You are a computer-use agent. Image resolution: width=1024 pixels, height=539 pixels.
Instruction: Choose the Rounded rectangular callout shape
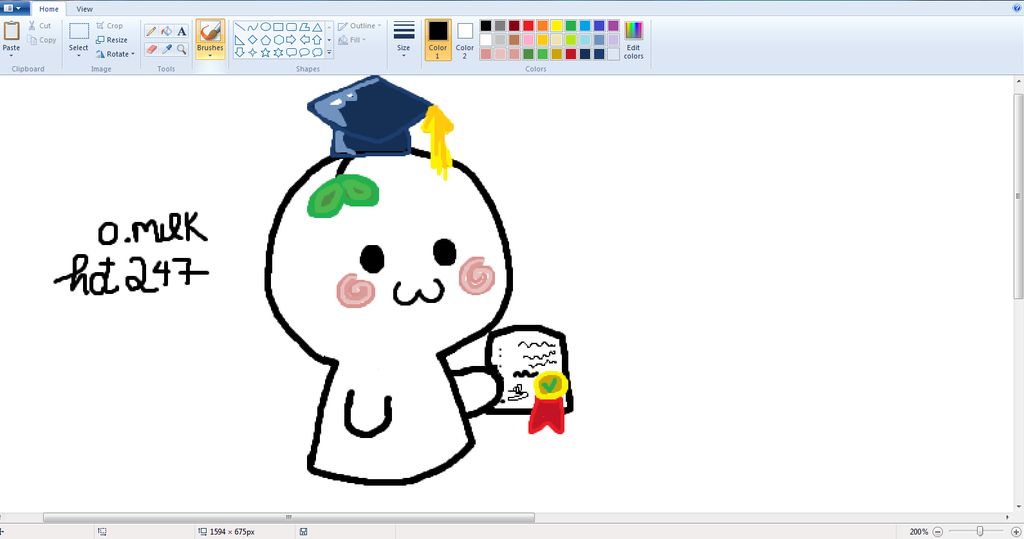coord(291,52)
